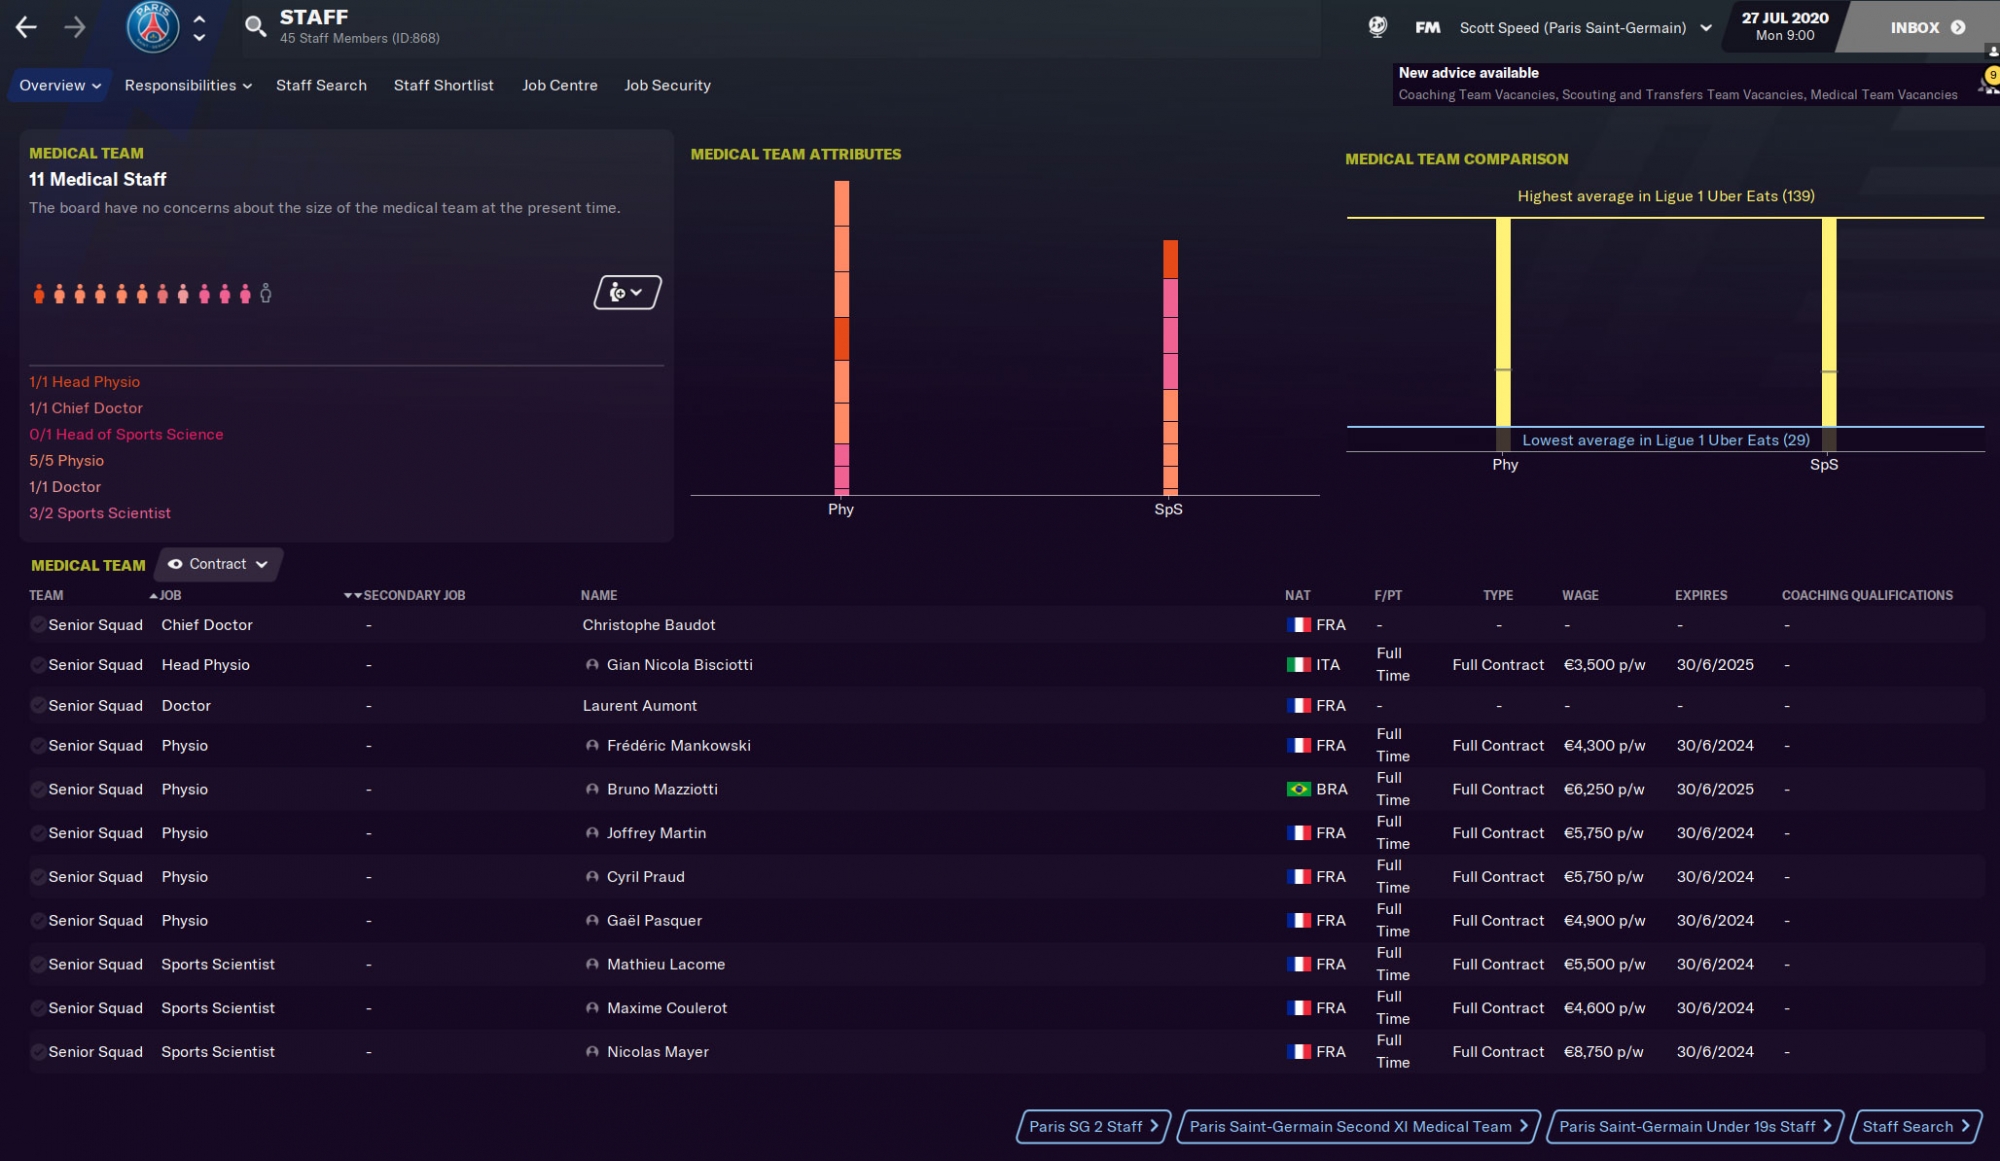Click the date 27 Jul 2020 display

[1785, 26]
